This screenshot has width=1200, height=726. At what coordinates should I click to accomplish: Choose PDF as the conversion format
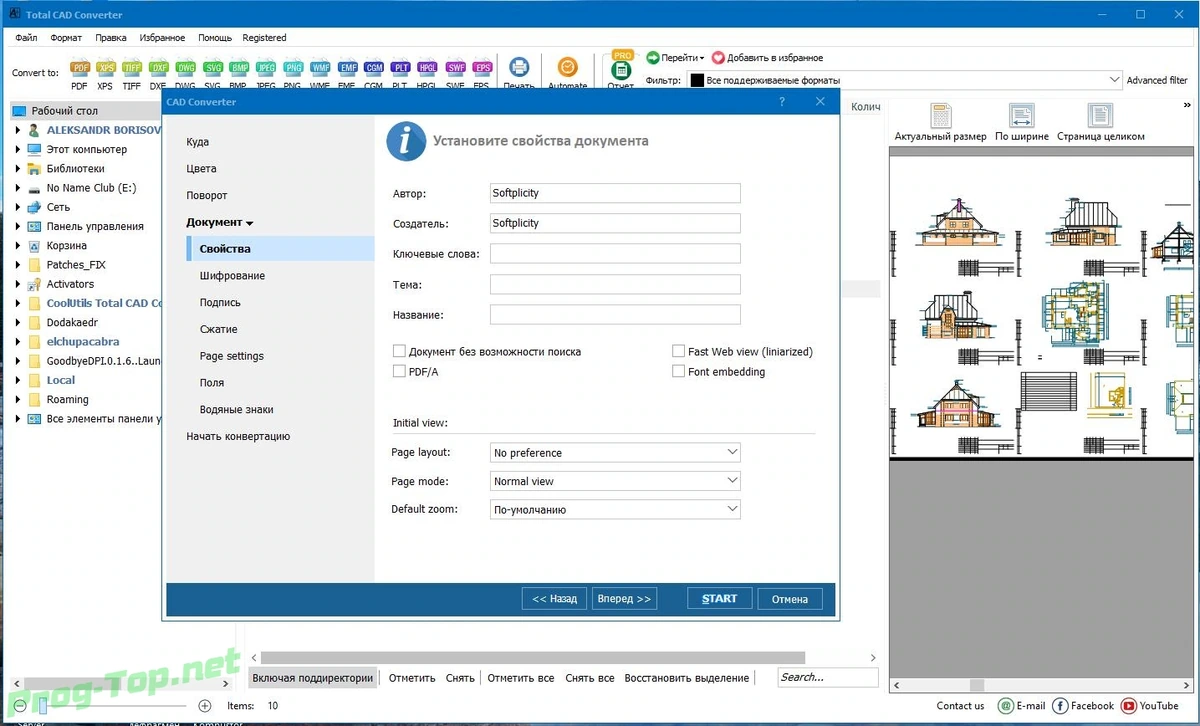[80, 69]
